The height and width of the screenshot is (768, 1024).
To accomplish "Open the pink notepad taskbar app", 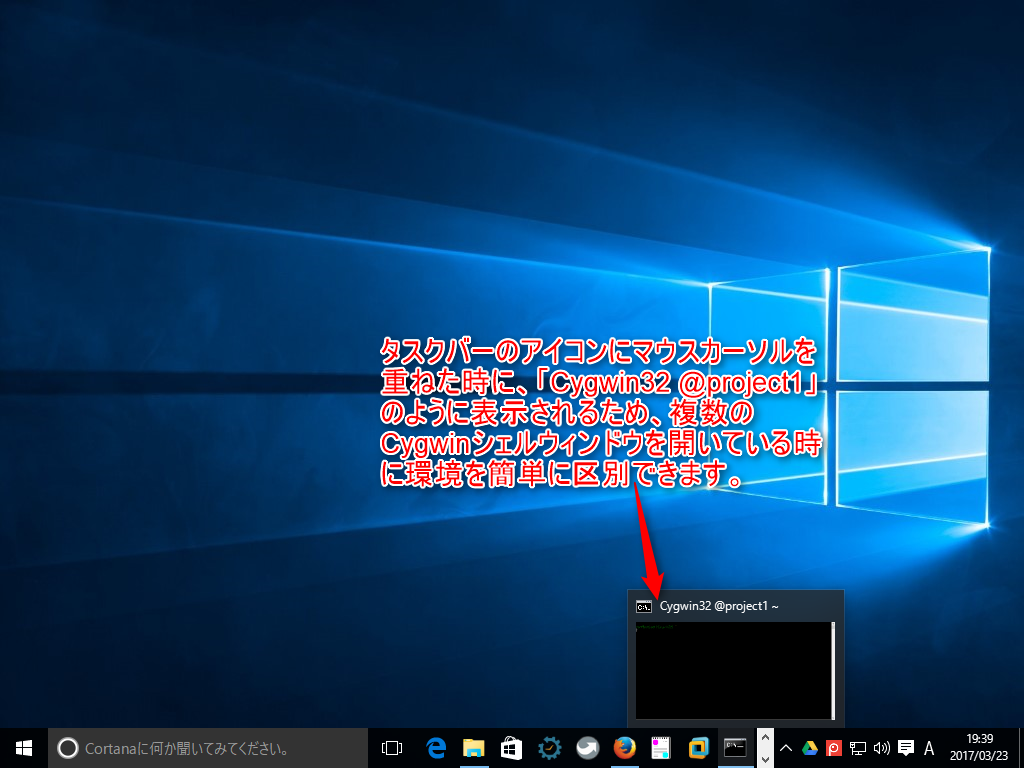I will [x=661, y=747].
